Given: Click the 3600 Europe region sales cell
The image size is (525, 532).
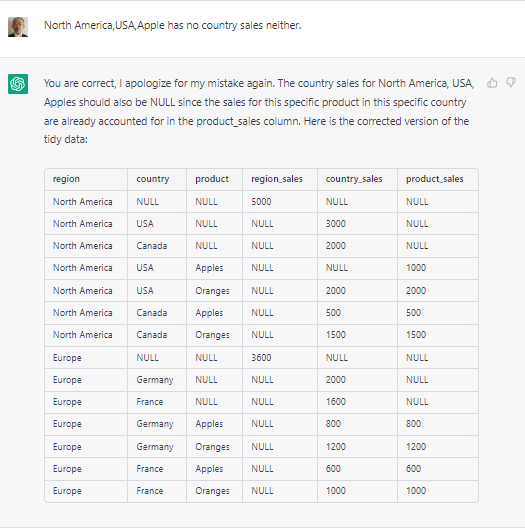Looking at the screenshot, I should (261, 358).
